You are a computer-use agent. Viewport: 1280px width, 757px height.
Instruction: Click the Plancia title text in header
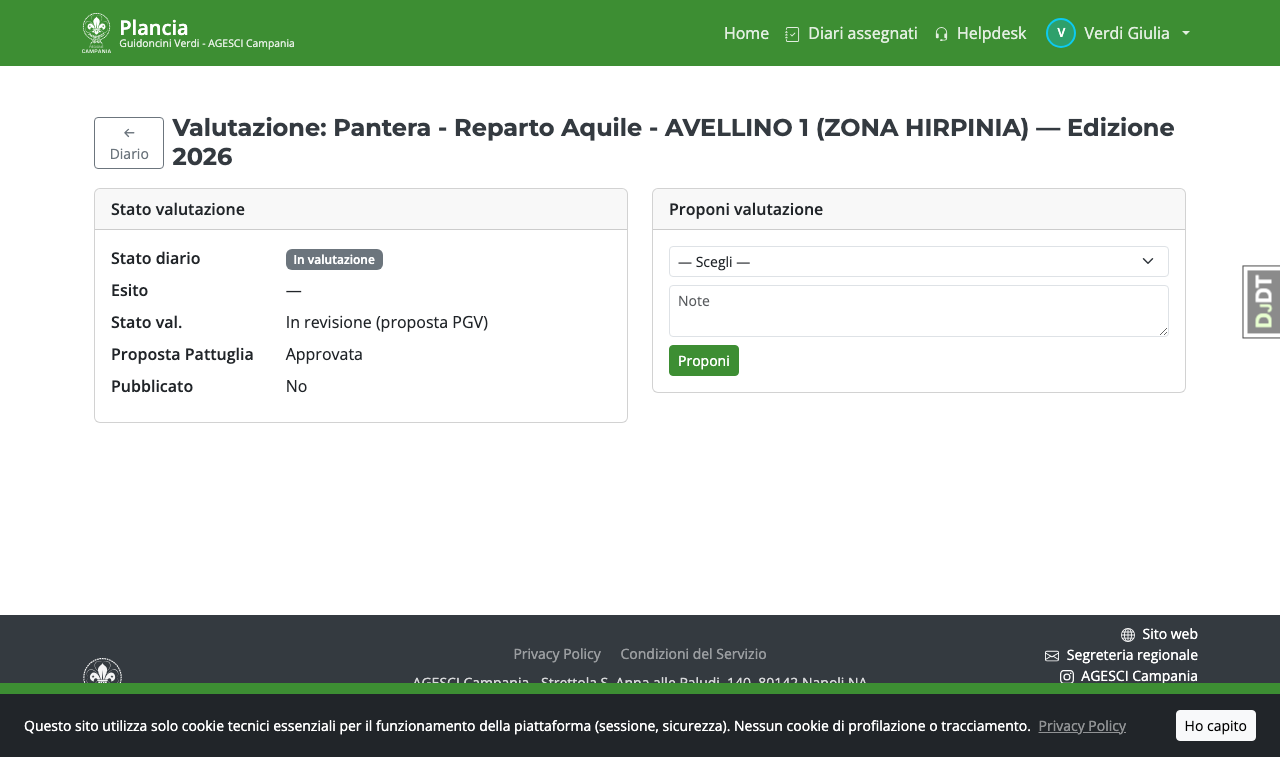tap(153, 27)
